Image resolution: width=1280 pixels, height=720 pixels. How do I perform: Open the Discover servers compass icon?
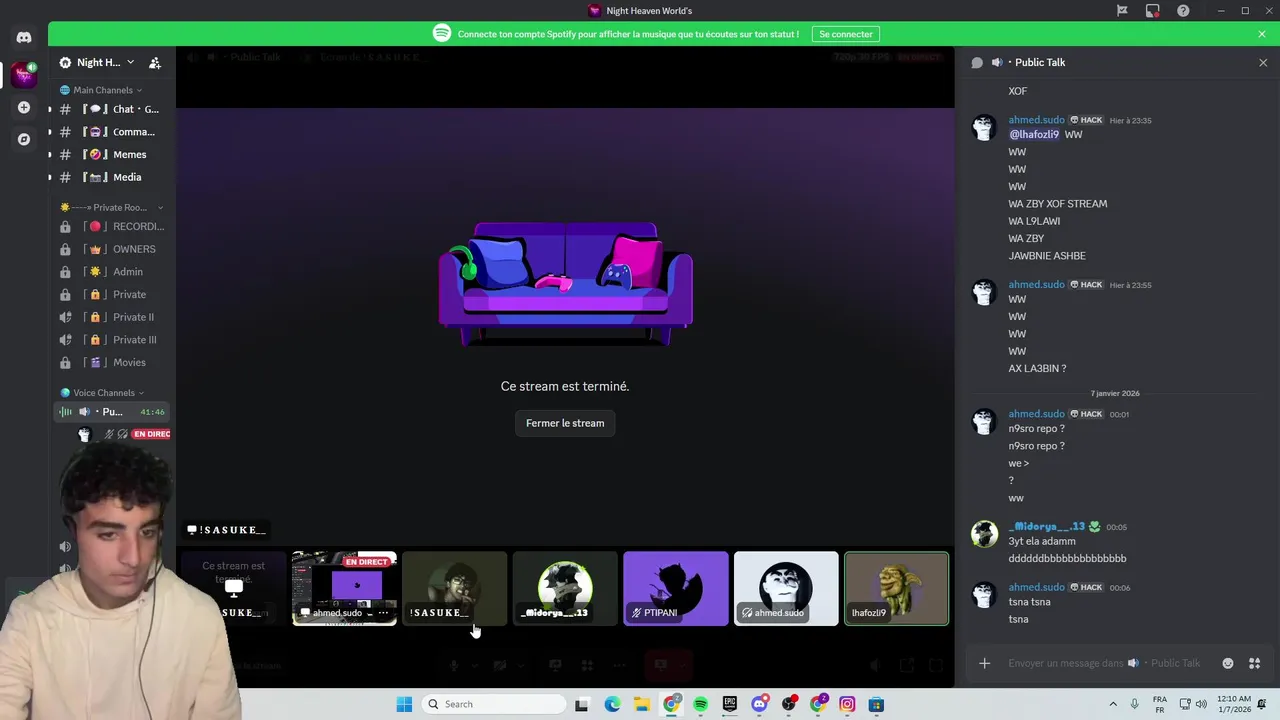pos(24,139)
